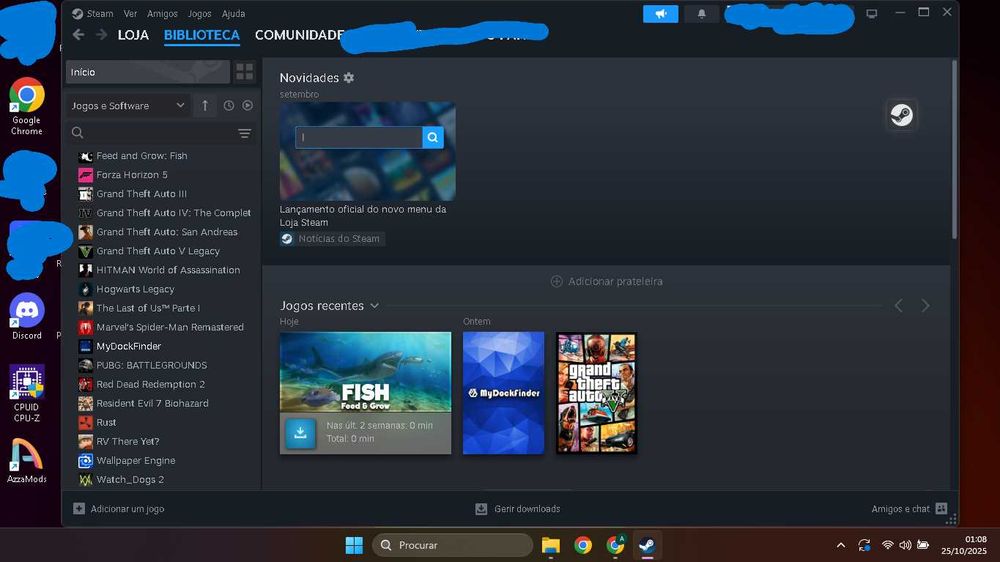Image resolution: width=1000 pixels, height=562 pixels.
Task: Select Grand Theft Auto IV: The Complete
Action: tap(165, 213)
